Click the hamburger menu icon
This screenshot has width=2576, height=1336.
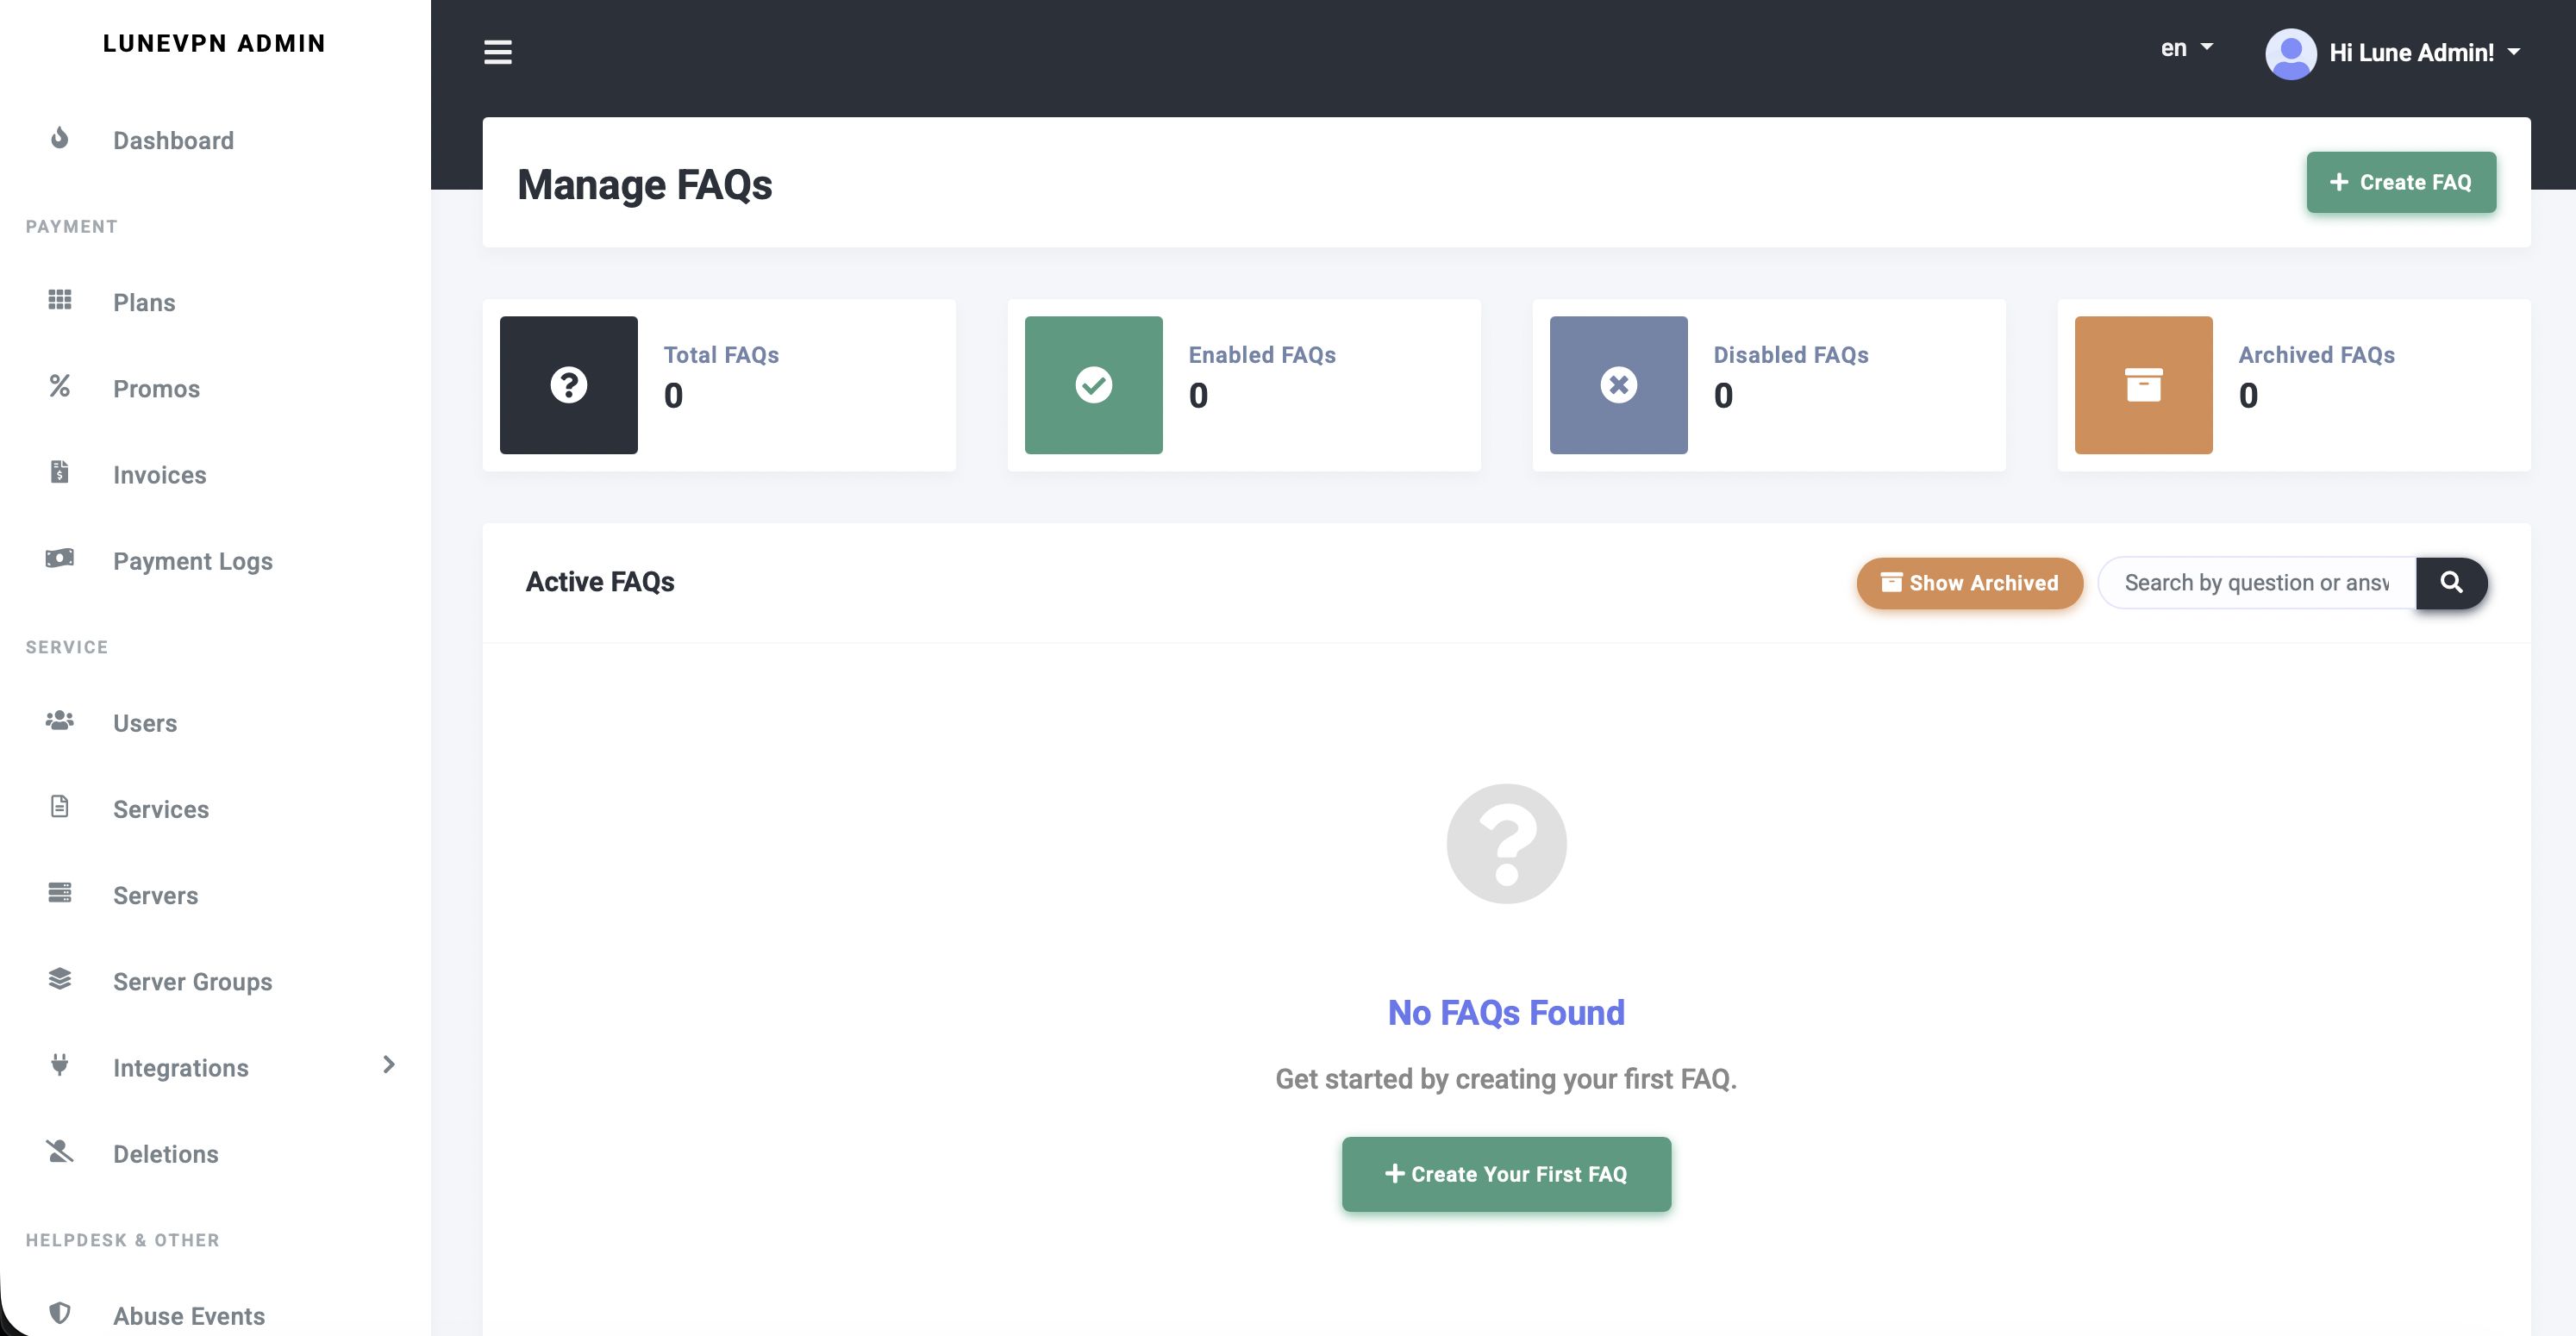tap(497, 52)
